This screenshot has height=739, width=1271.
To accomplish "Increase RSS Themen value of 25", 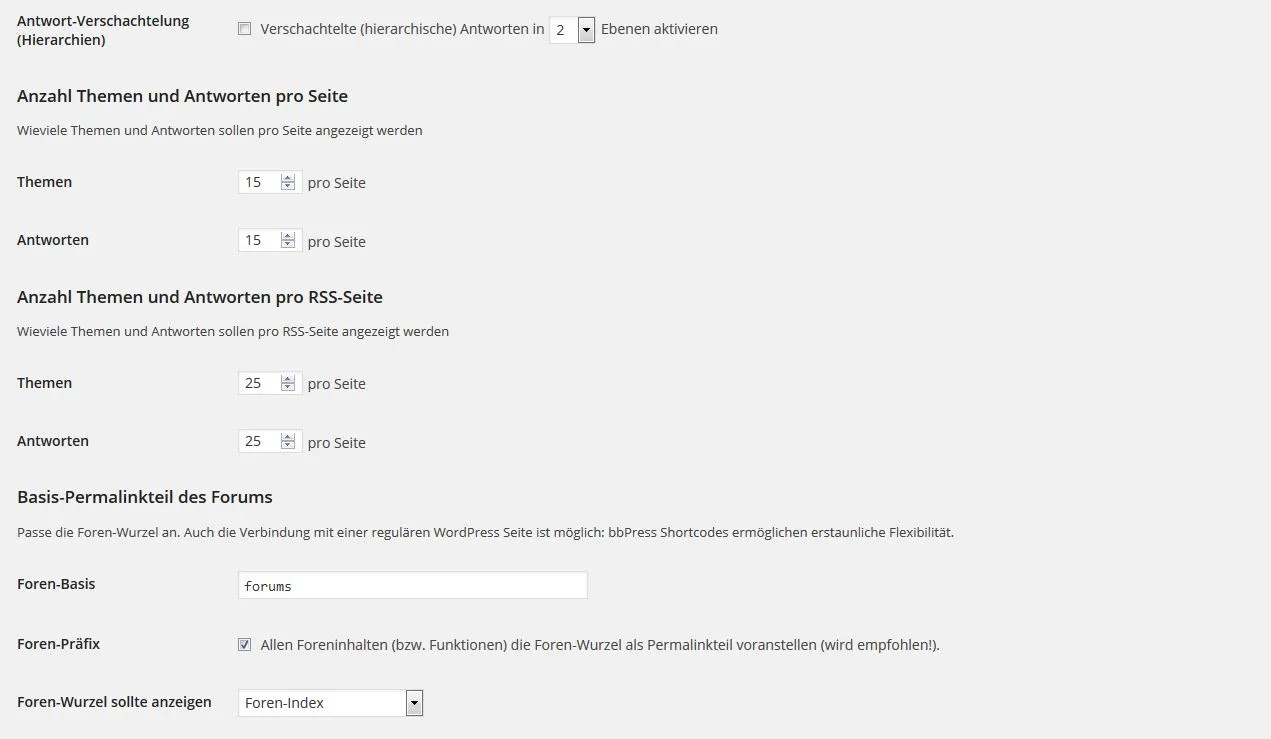I will tap(288, 379).
